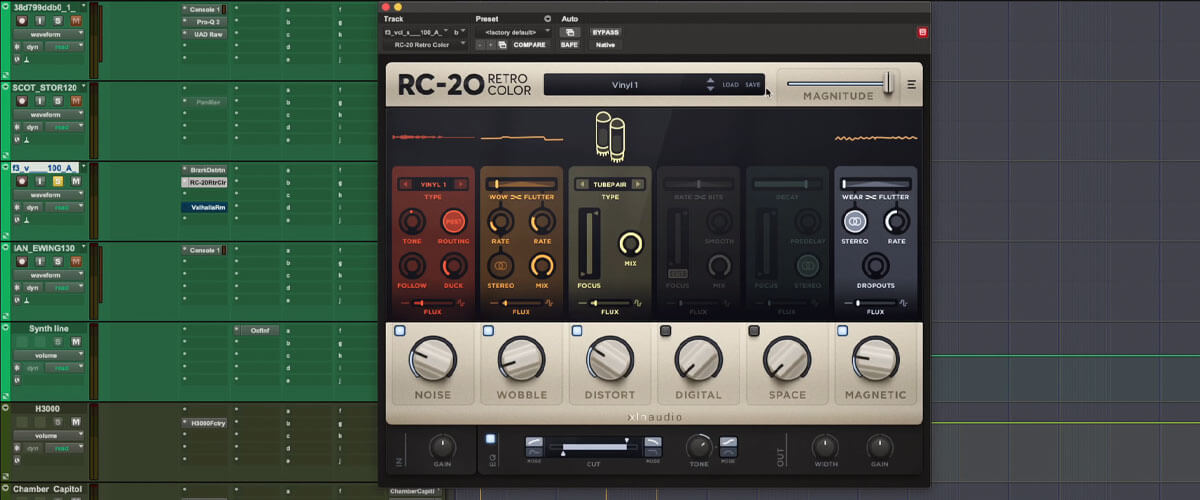1200x500 pixels.
Task: Open the H3000Fctry insert slot
Action: point(207,423)
